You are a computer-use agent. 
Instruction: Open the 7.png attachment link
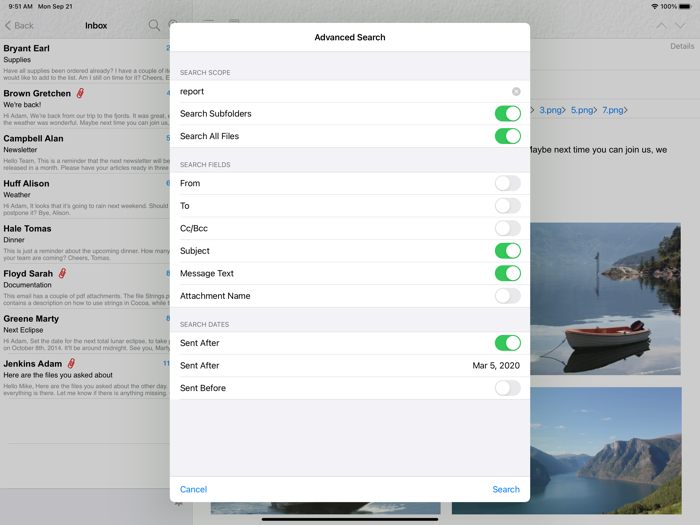pos(613,110)
